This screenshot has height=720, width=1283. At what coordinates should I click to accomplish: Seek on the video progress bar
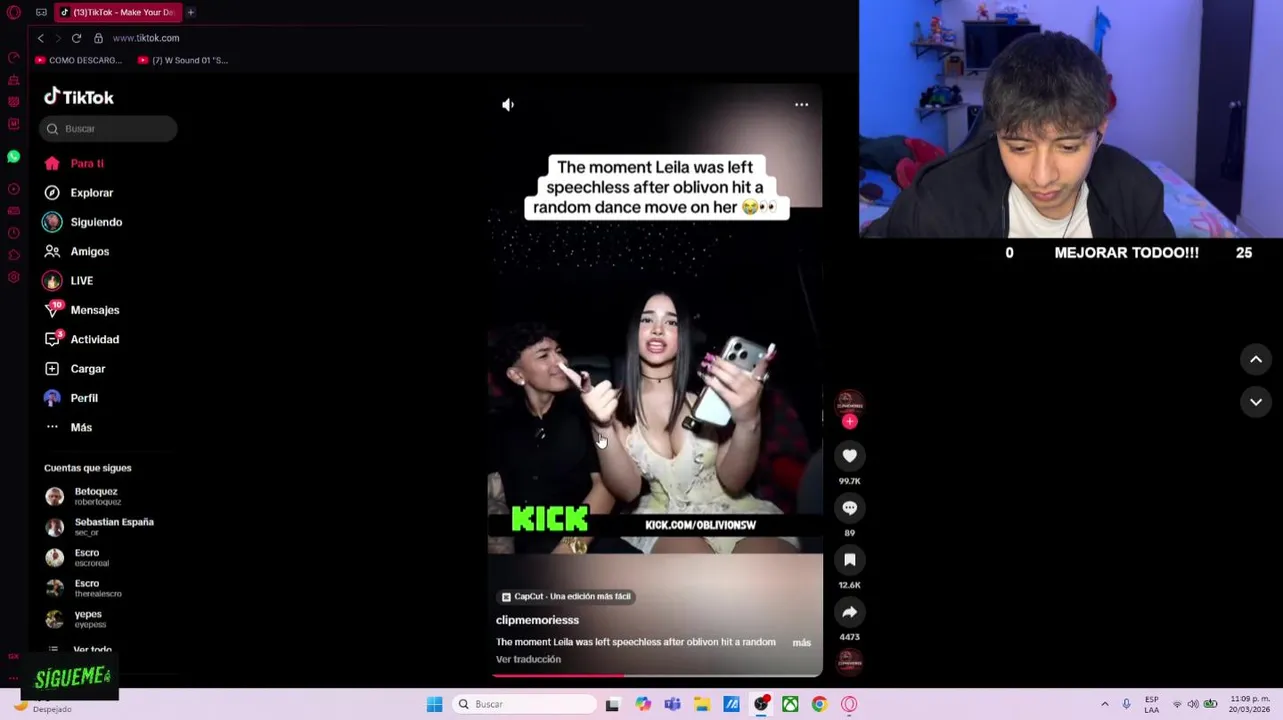pyautogui.click(x=655, y=675)
